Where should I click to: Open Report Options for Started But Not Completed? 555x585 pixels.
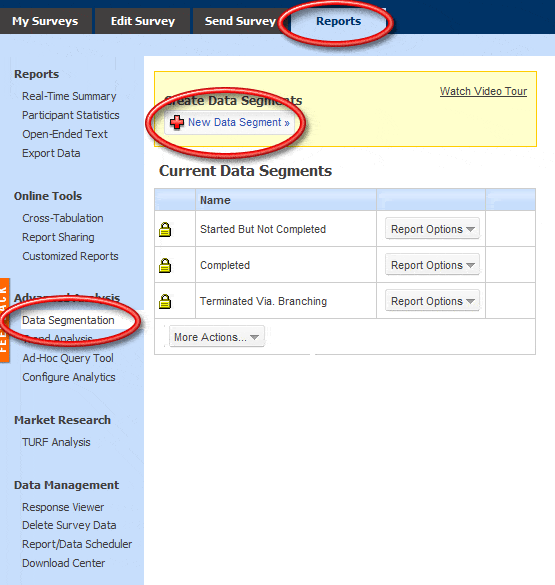click(x=432, y=229)
